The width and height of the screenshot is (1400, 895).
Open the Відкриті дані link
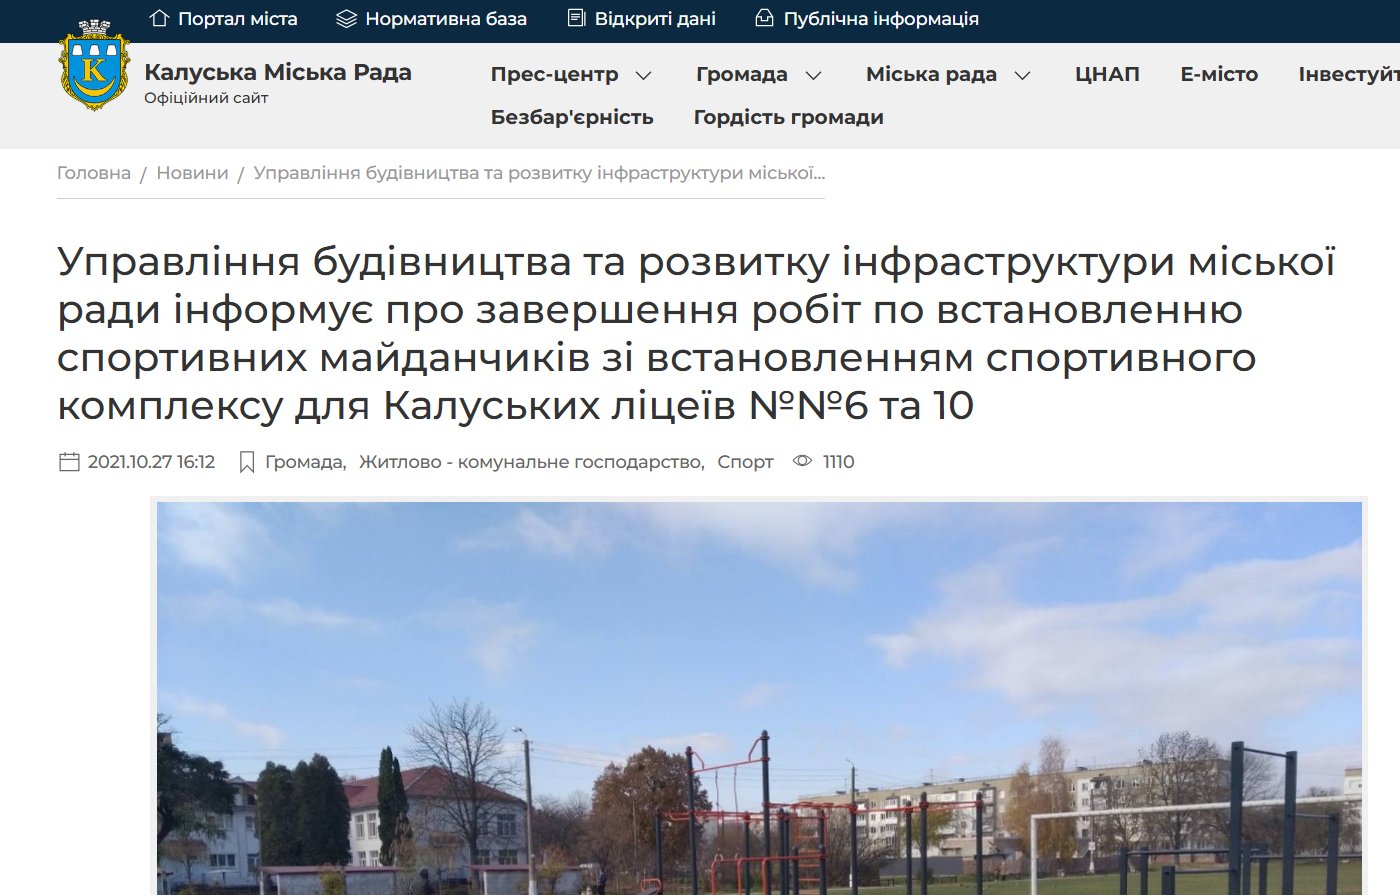[x=655, y=19]
